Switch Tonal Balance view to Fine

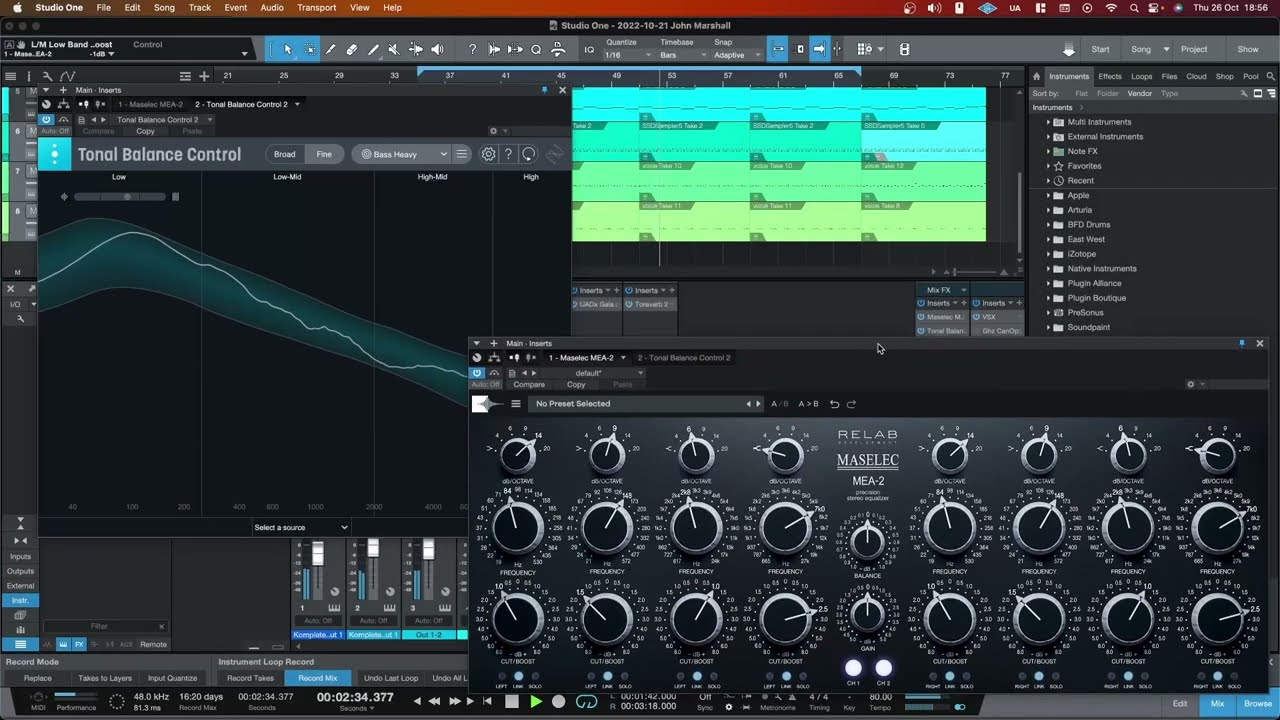tap(324, 154)
